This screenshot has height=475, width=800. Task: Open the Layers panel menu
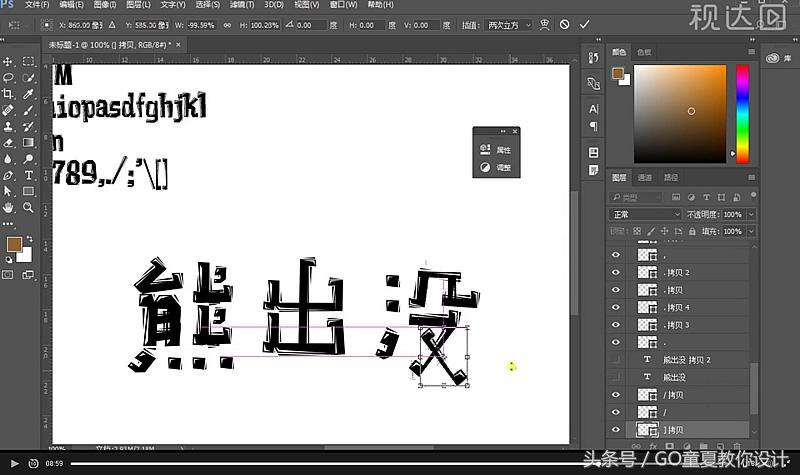click(x=752, y=178)
